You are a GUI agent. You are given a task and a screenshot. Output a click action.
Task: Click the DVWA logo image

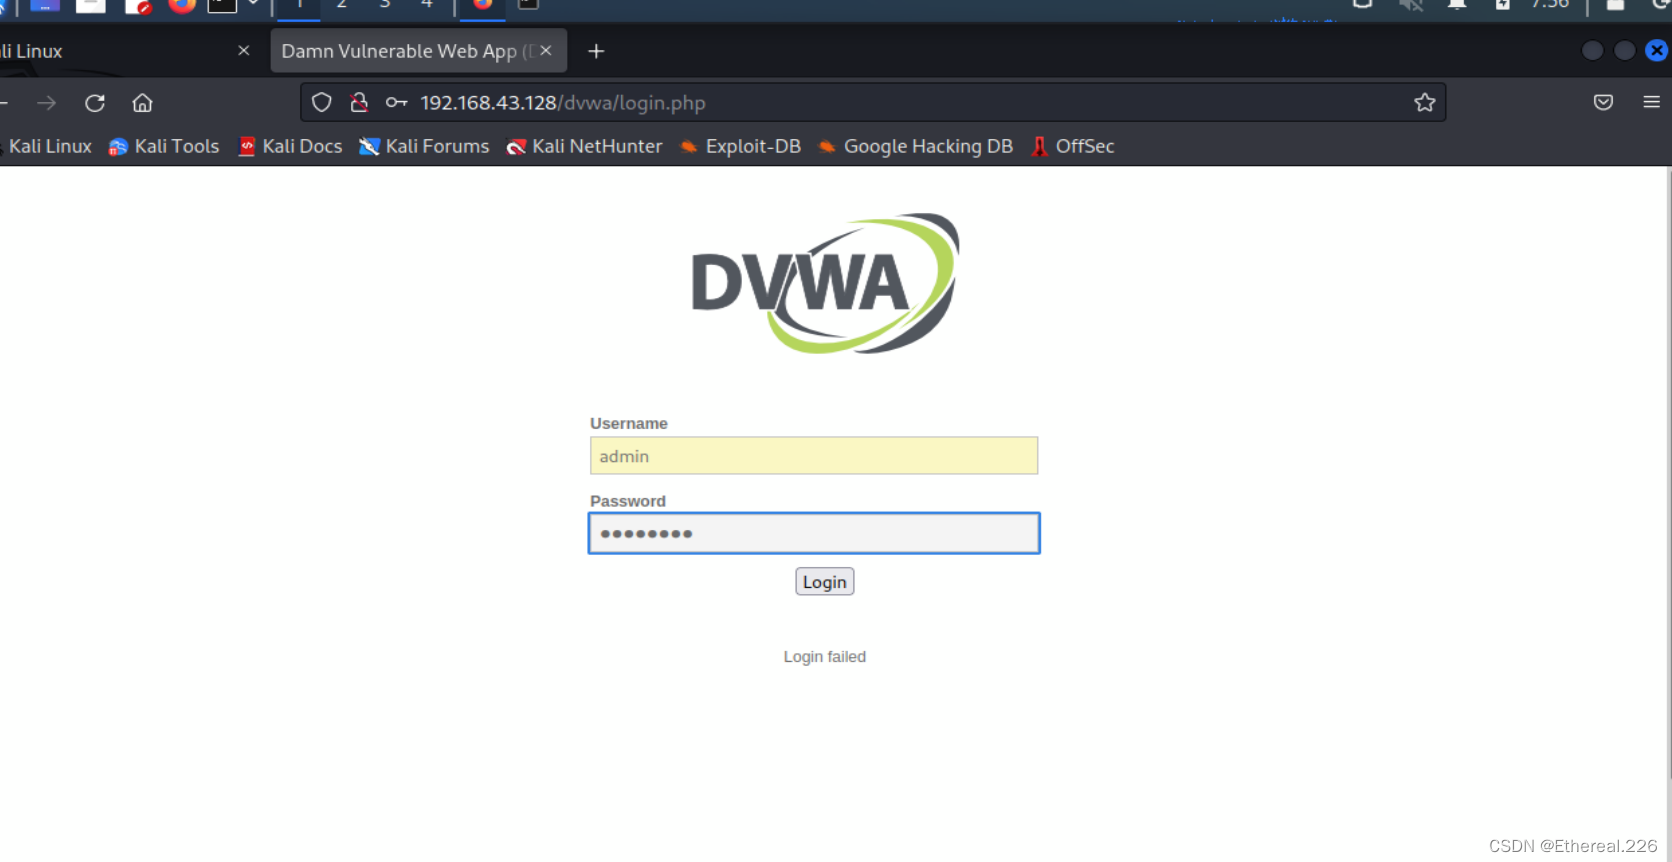click(825, 283)
